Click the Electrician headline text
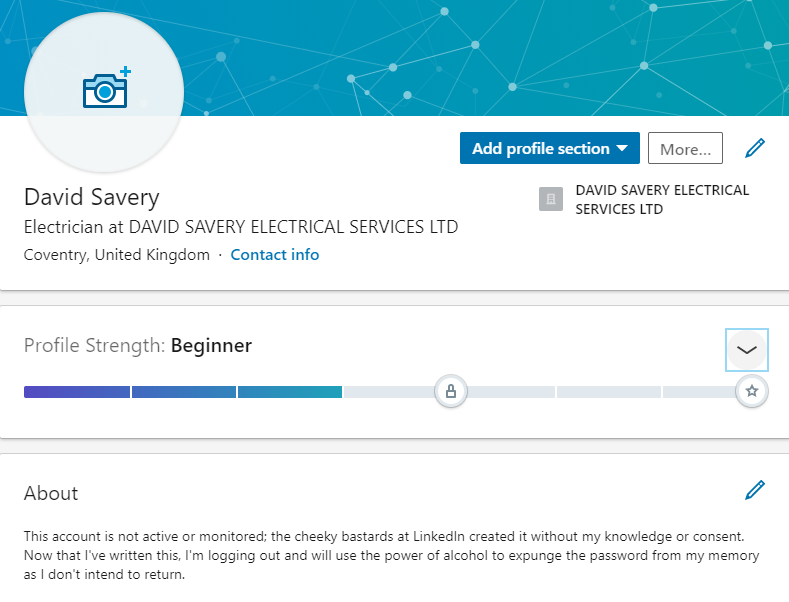Screen dimensions: 789x602 pos(241,227)
